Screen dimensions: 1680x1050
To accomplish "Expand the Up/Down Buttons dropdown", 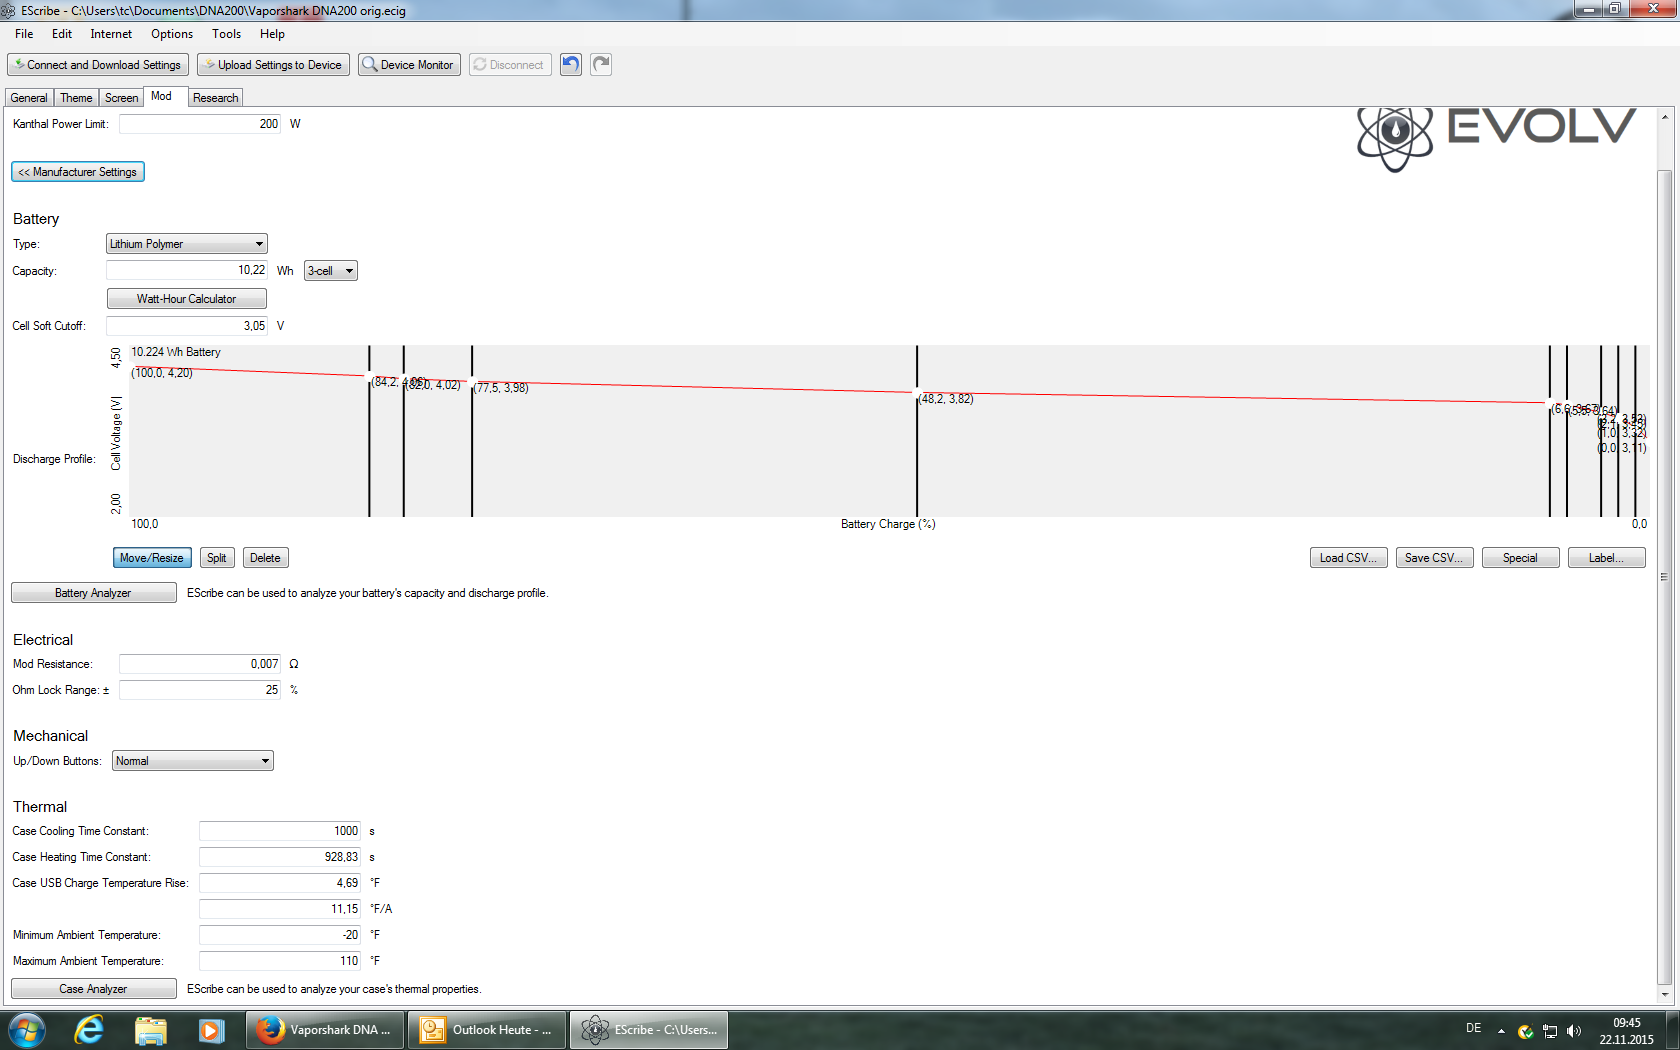I will point(192,761).
